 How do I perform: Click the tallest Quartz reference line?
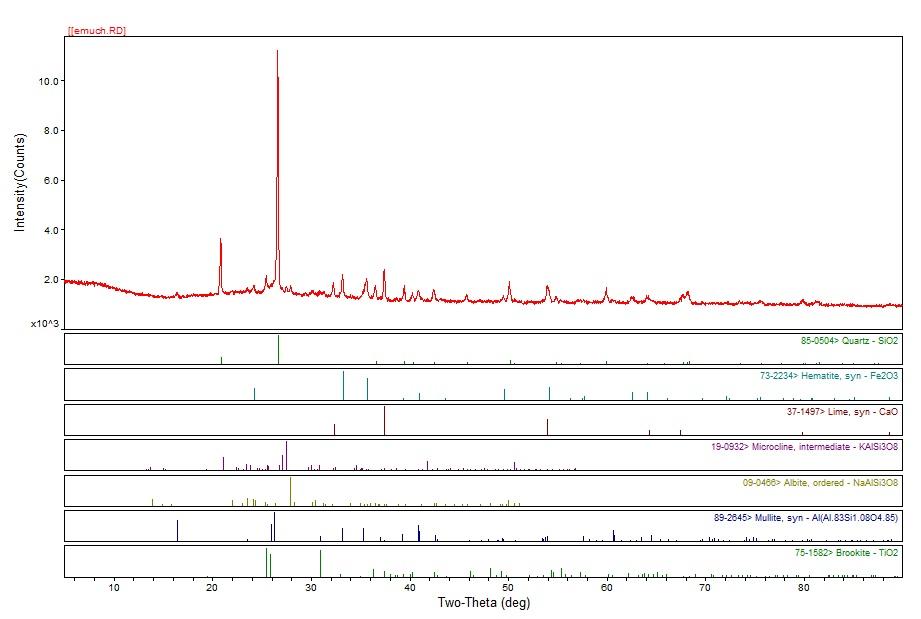[278, 349]
